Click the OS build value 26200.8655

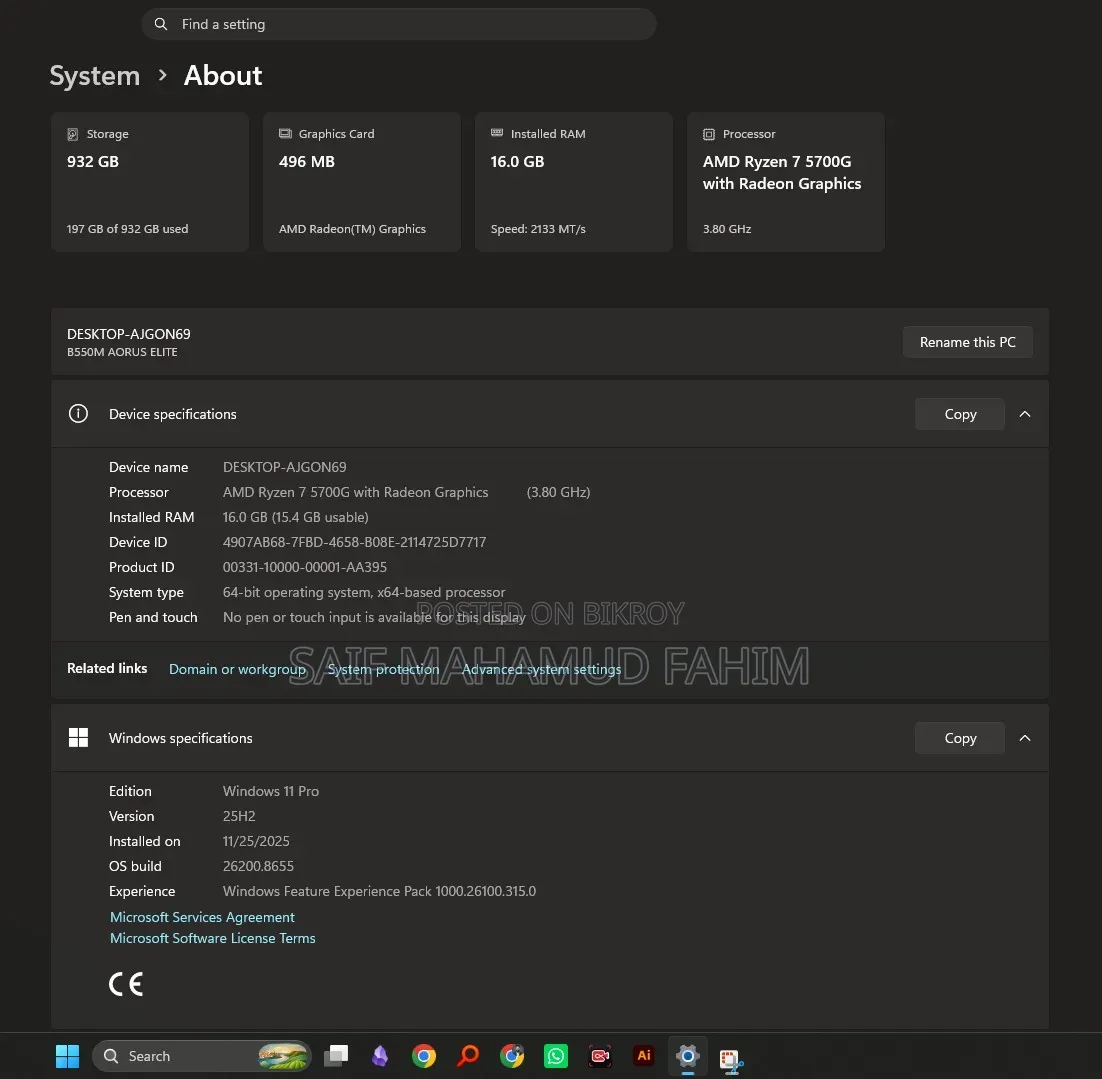pos(258,866)
